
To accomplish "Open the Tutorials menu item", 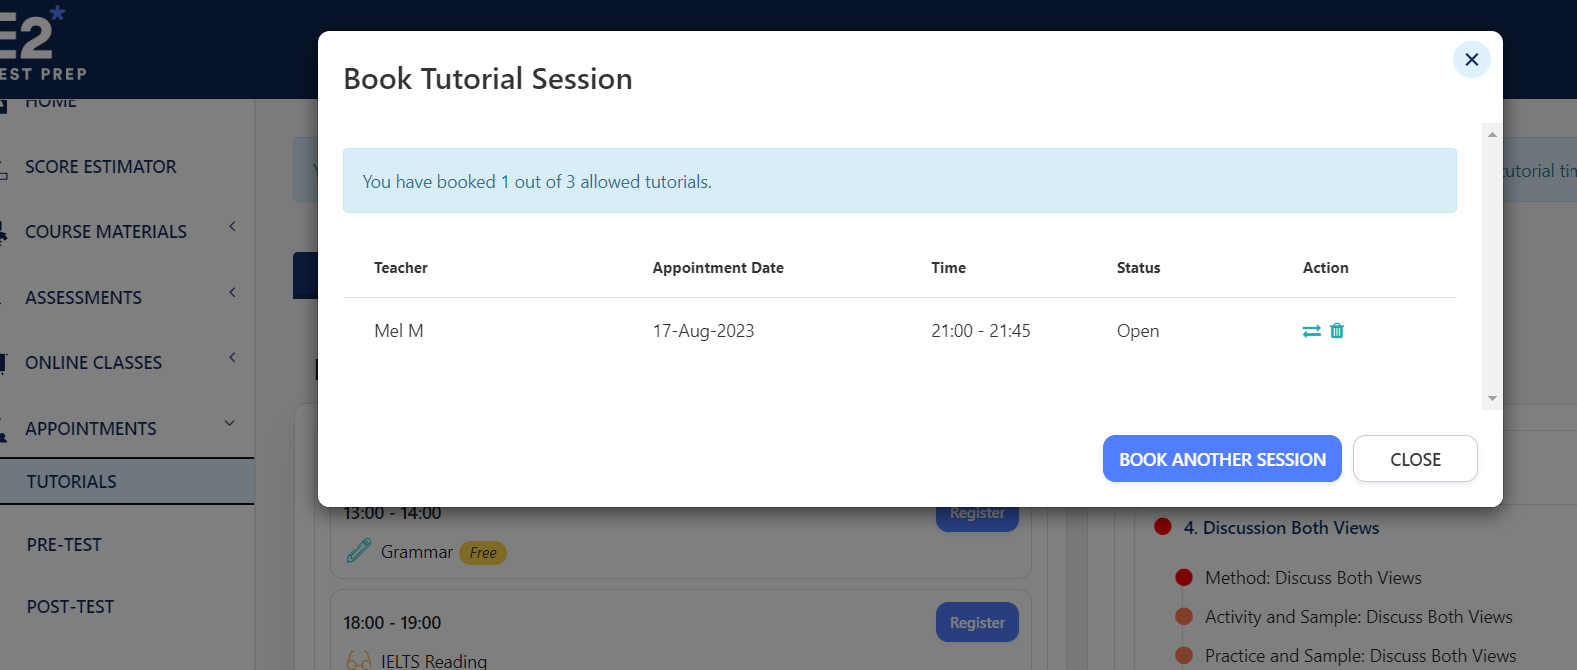I will pyautogui.click(x=71, y=481).
